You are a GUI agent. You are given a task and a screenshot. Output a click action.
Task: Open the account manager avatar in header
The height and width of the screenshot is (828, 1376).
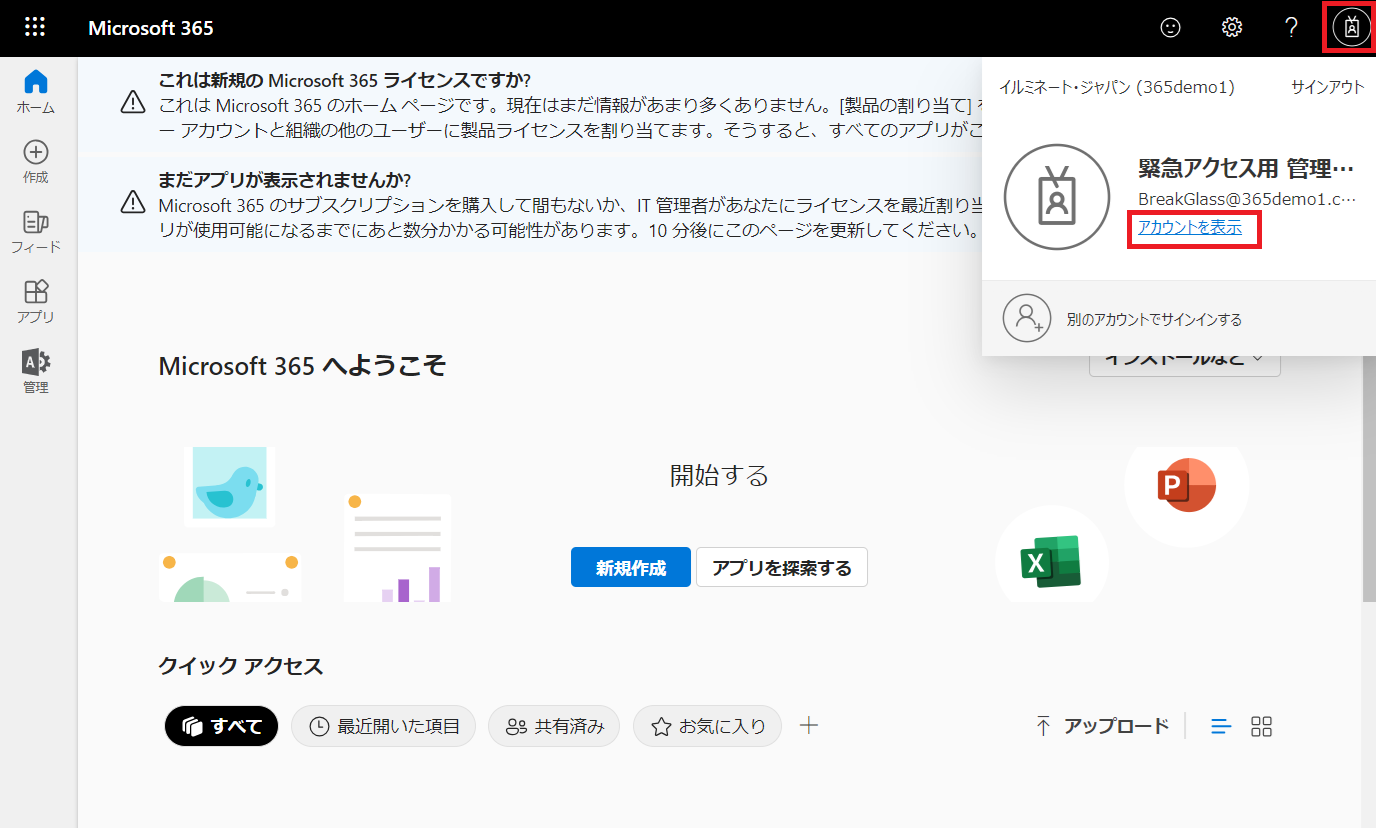coord(1351,28)
